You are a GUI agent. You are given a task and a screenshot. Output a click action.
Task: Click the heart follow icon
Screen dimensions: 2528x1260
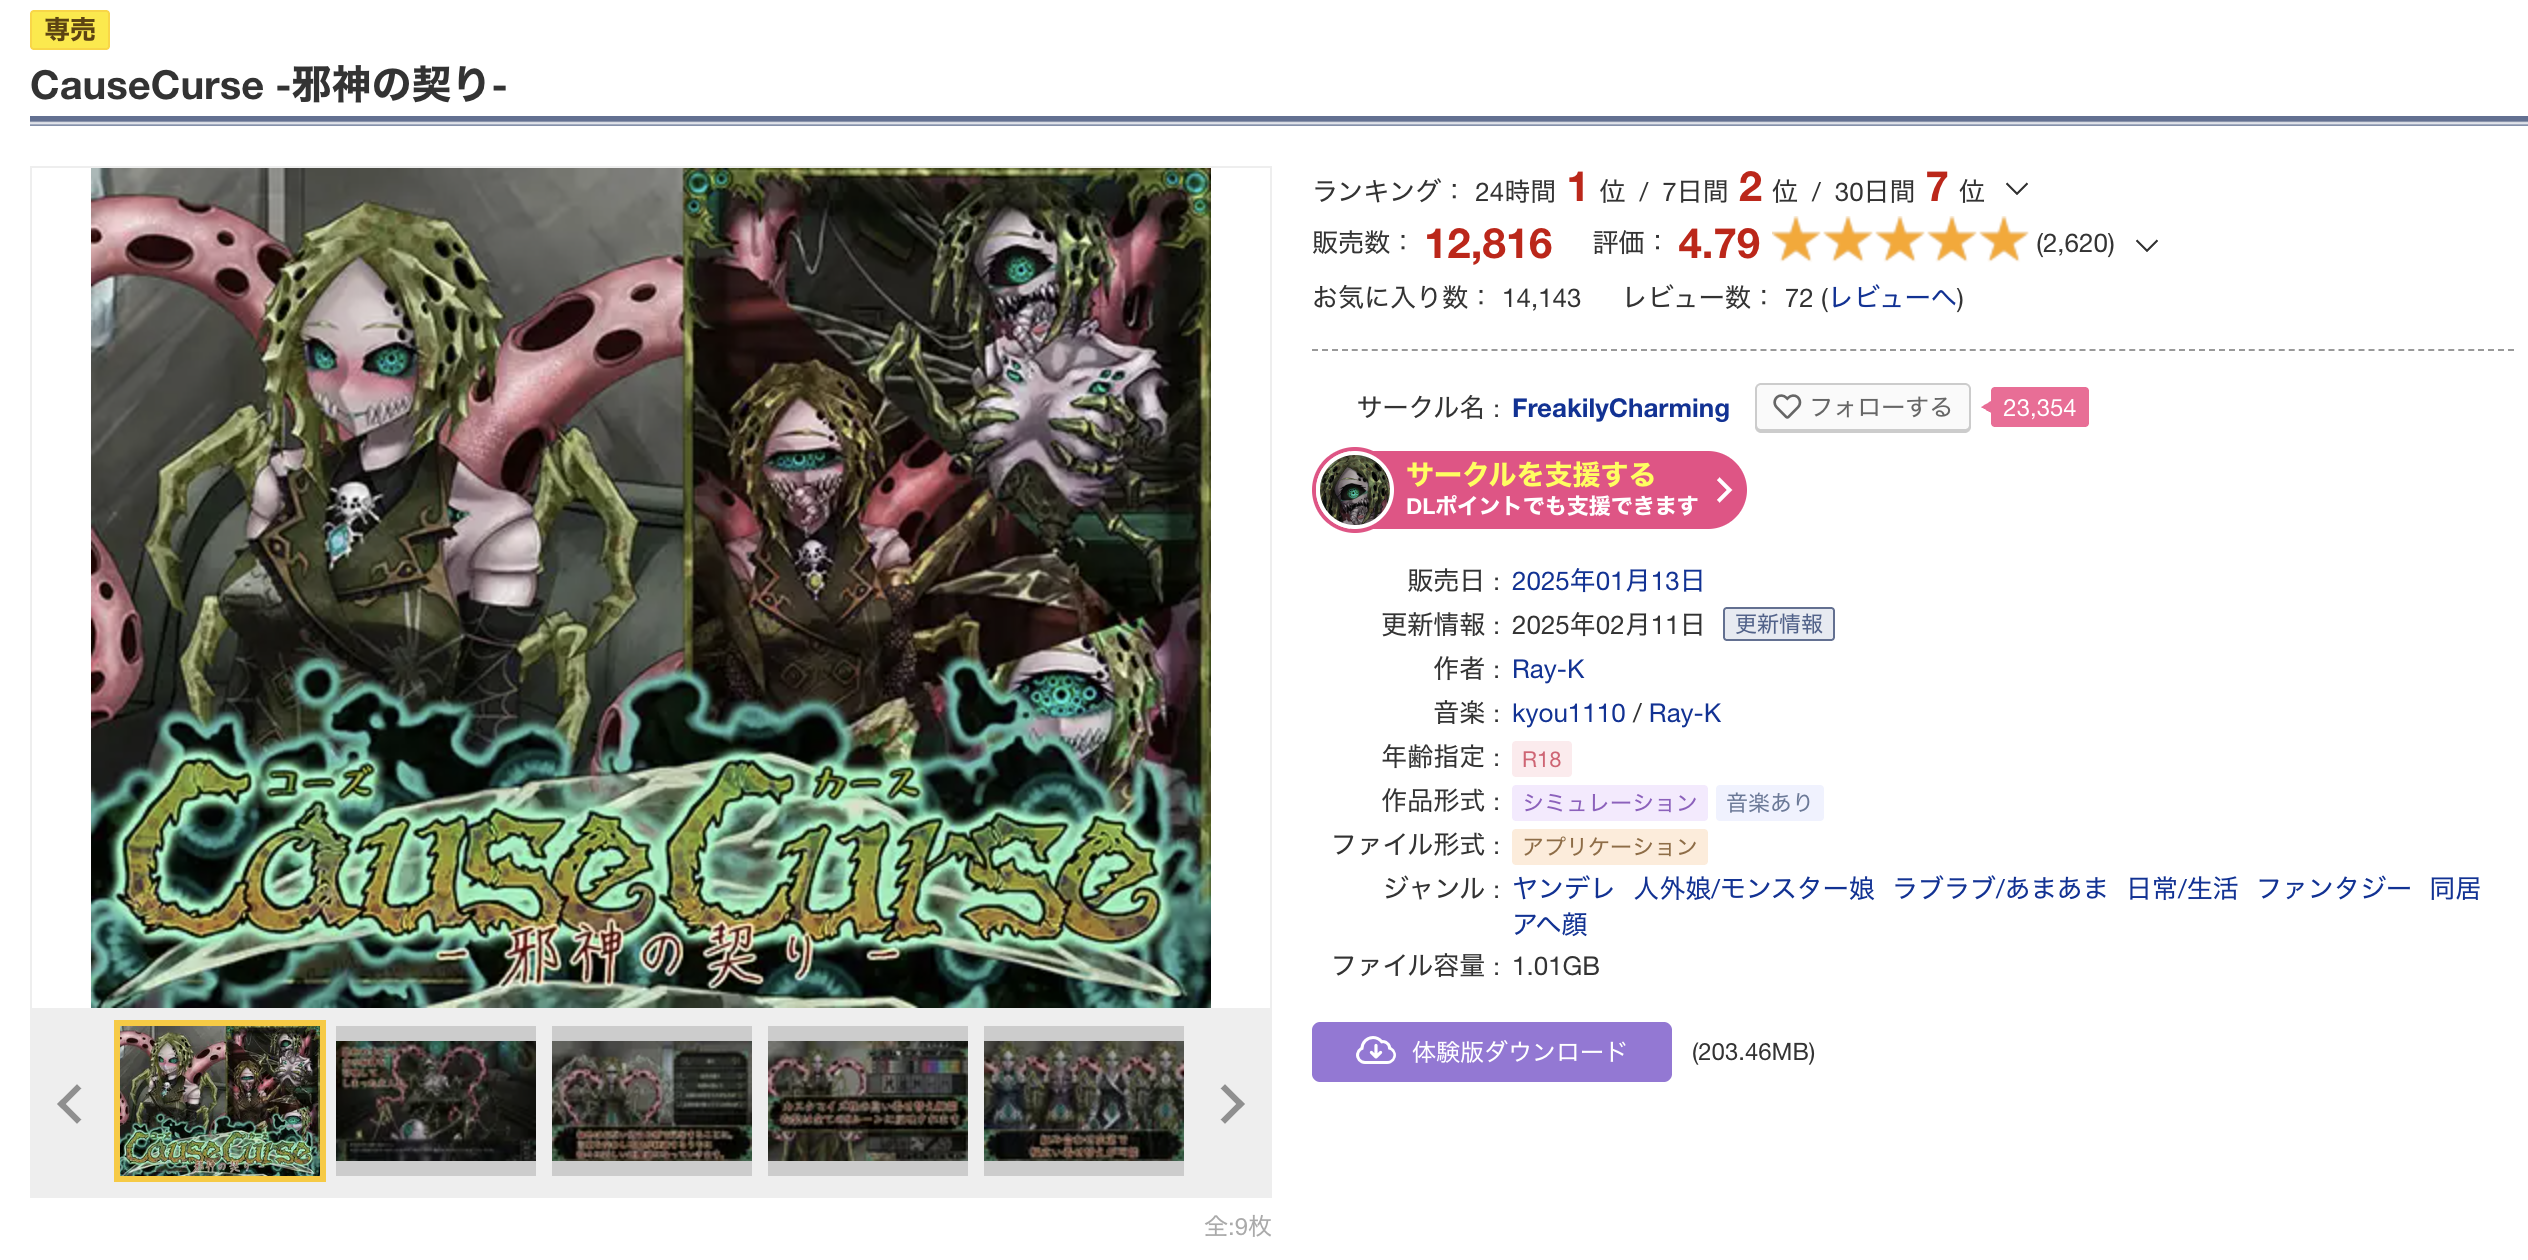click(x=1786, y=407)
